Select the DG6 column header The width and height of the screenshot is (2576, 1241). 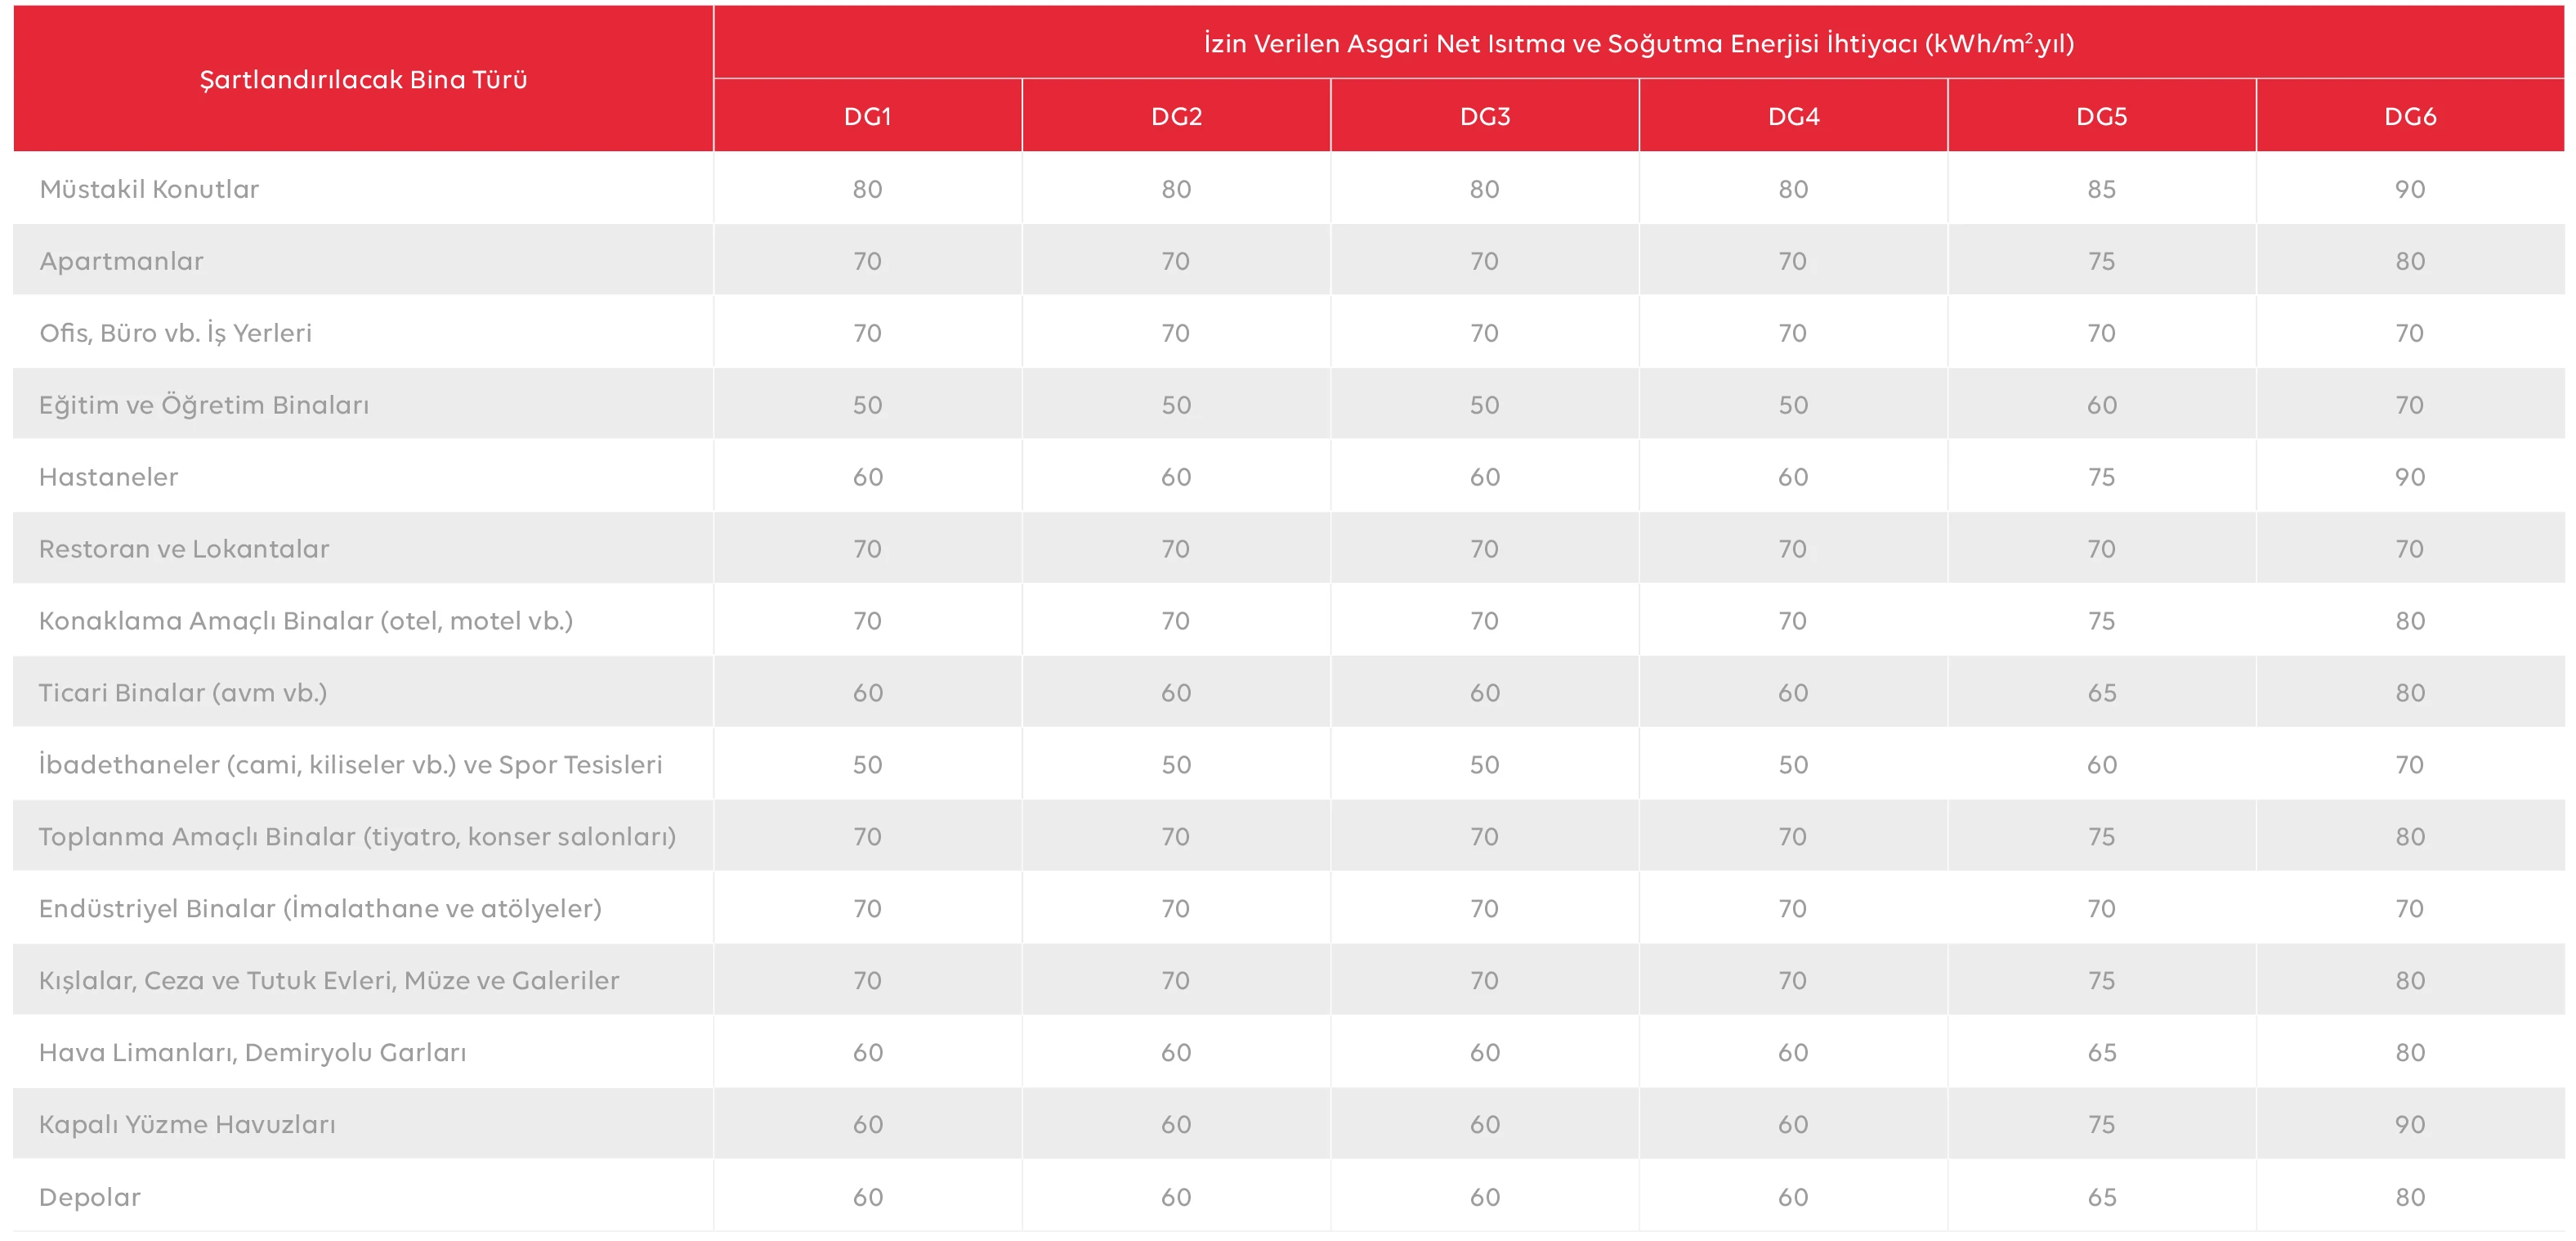click(x=2410, y=116)
